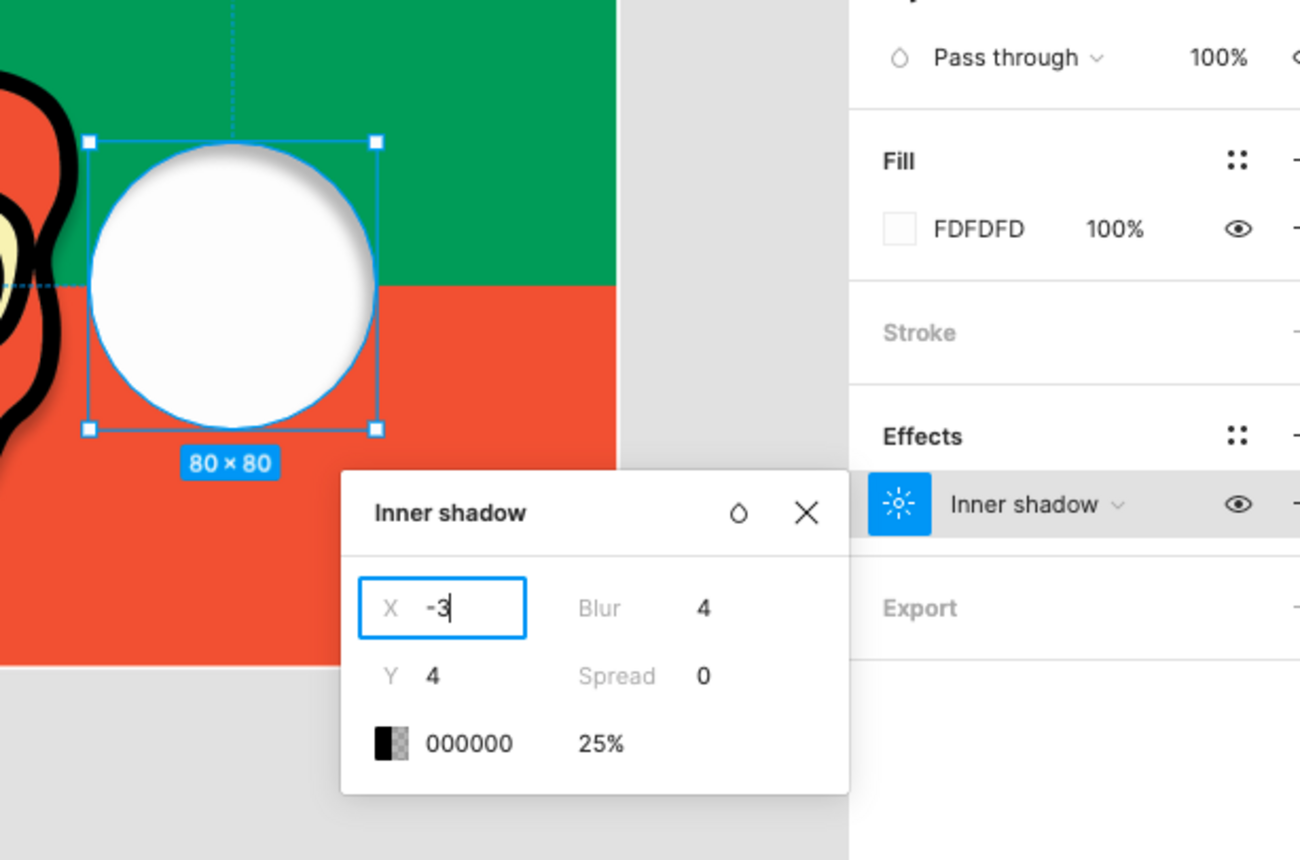Click the Inner shadow effect settings icon
1300x860 pixels.
899,504
